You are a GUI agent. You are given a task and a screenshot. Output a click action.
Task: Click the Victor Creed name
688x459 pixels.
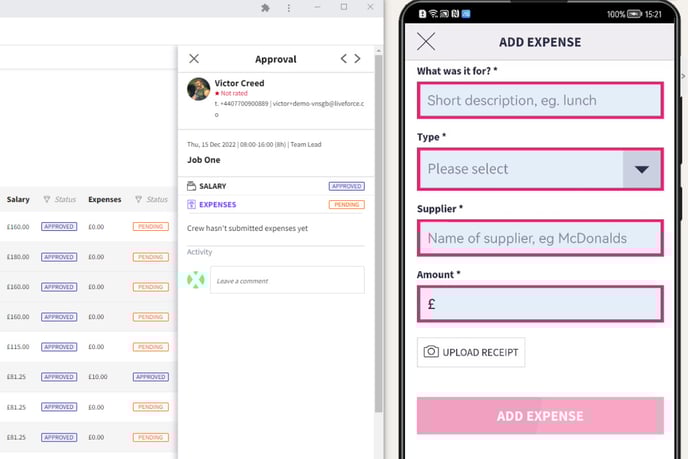(x=239, y=83)
